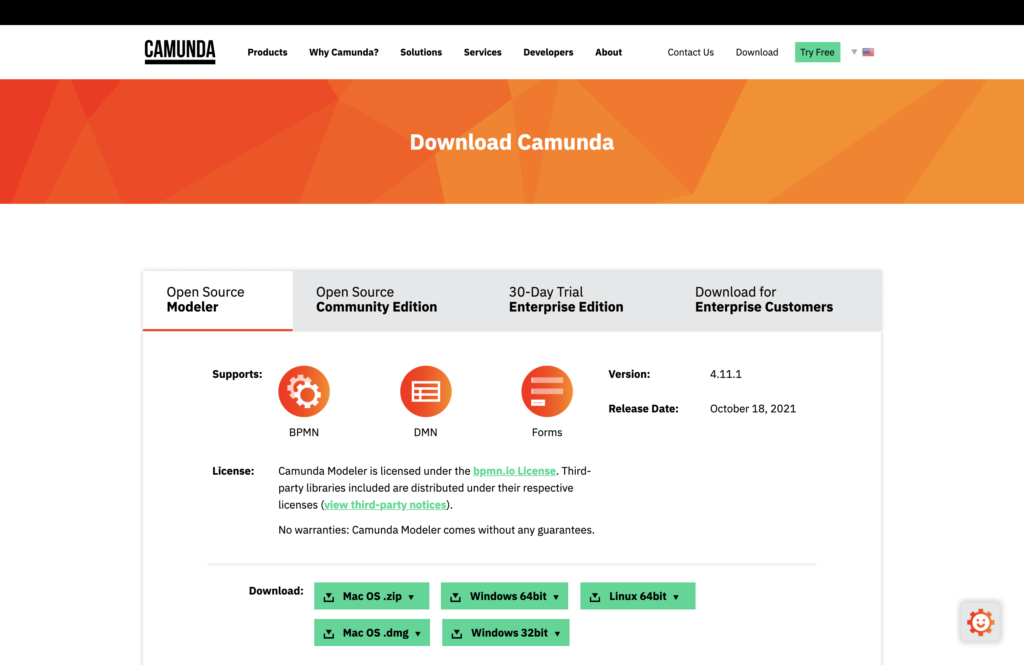The height and width of the screenshot is (665, 1024).
Task: Click the Try Free button
Action: [817, 52]
